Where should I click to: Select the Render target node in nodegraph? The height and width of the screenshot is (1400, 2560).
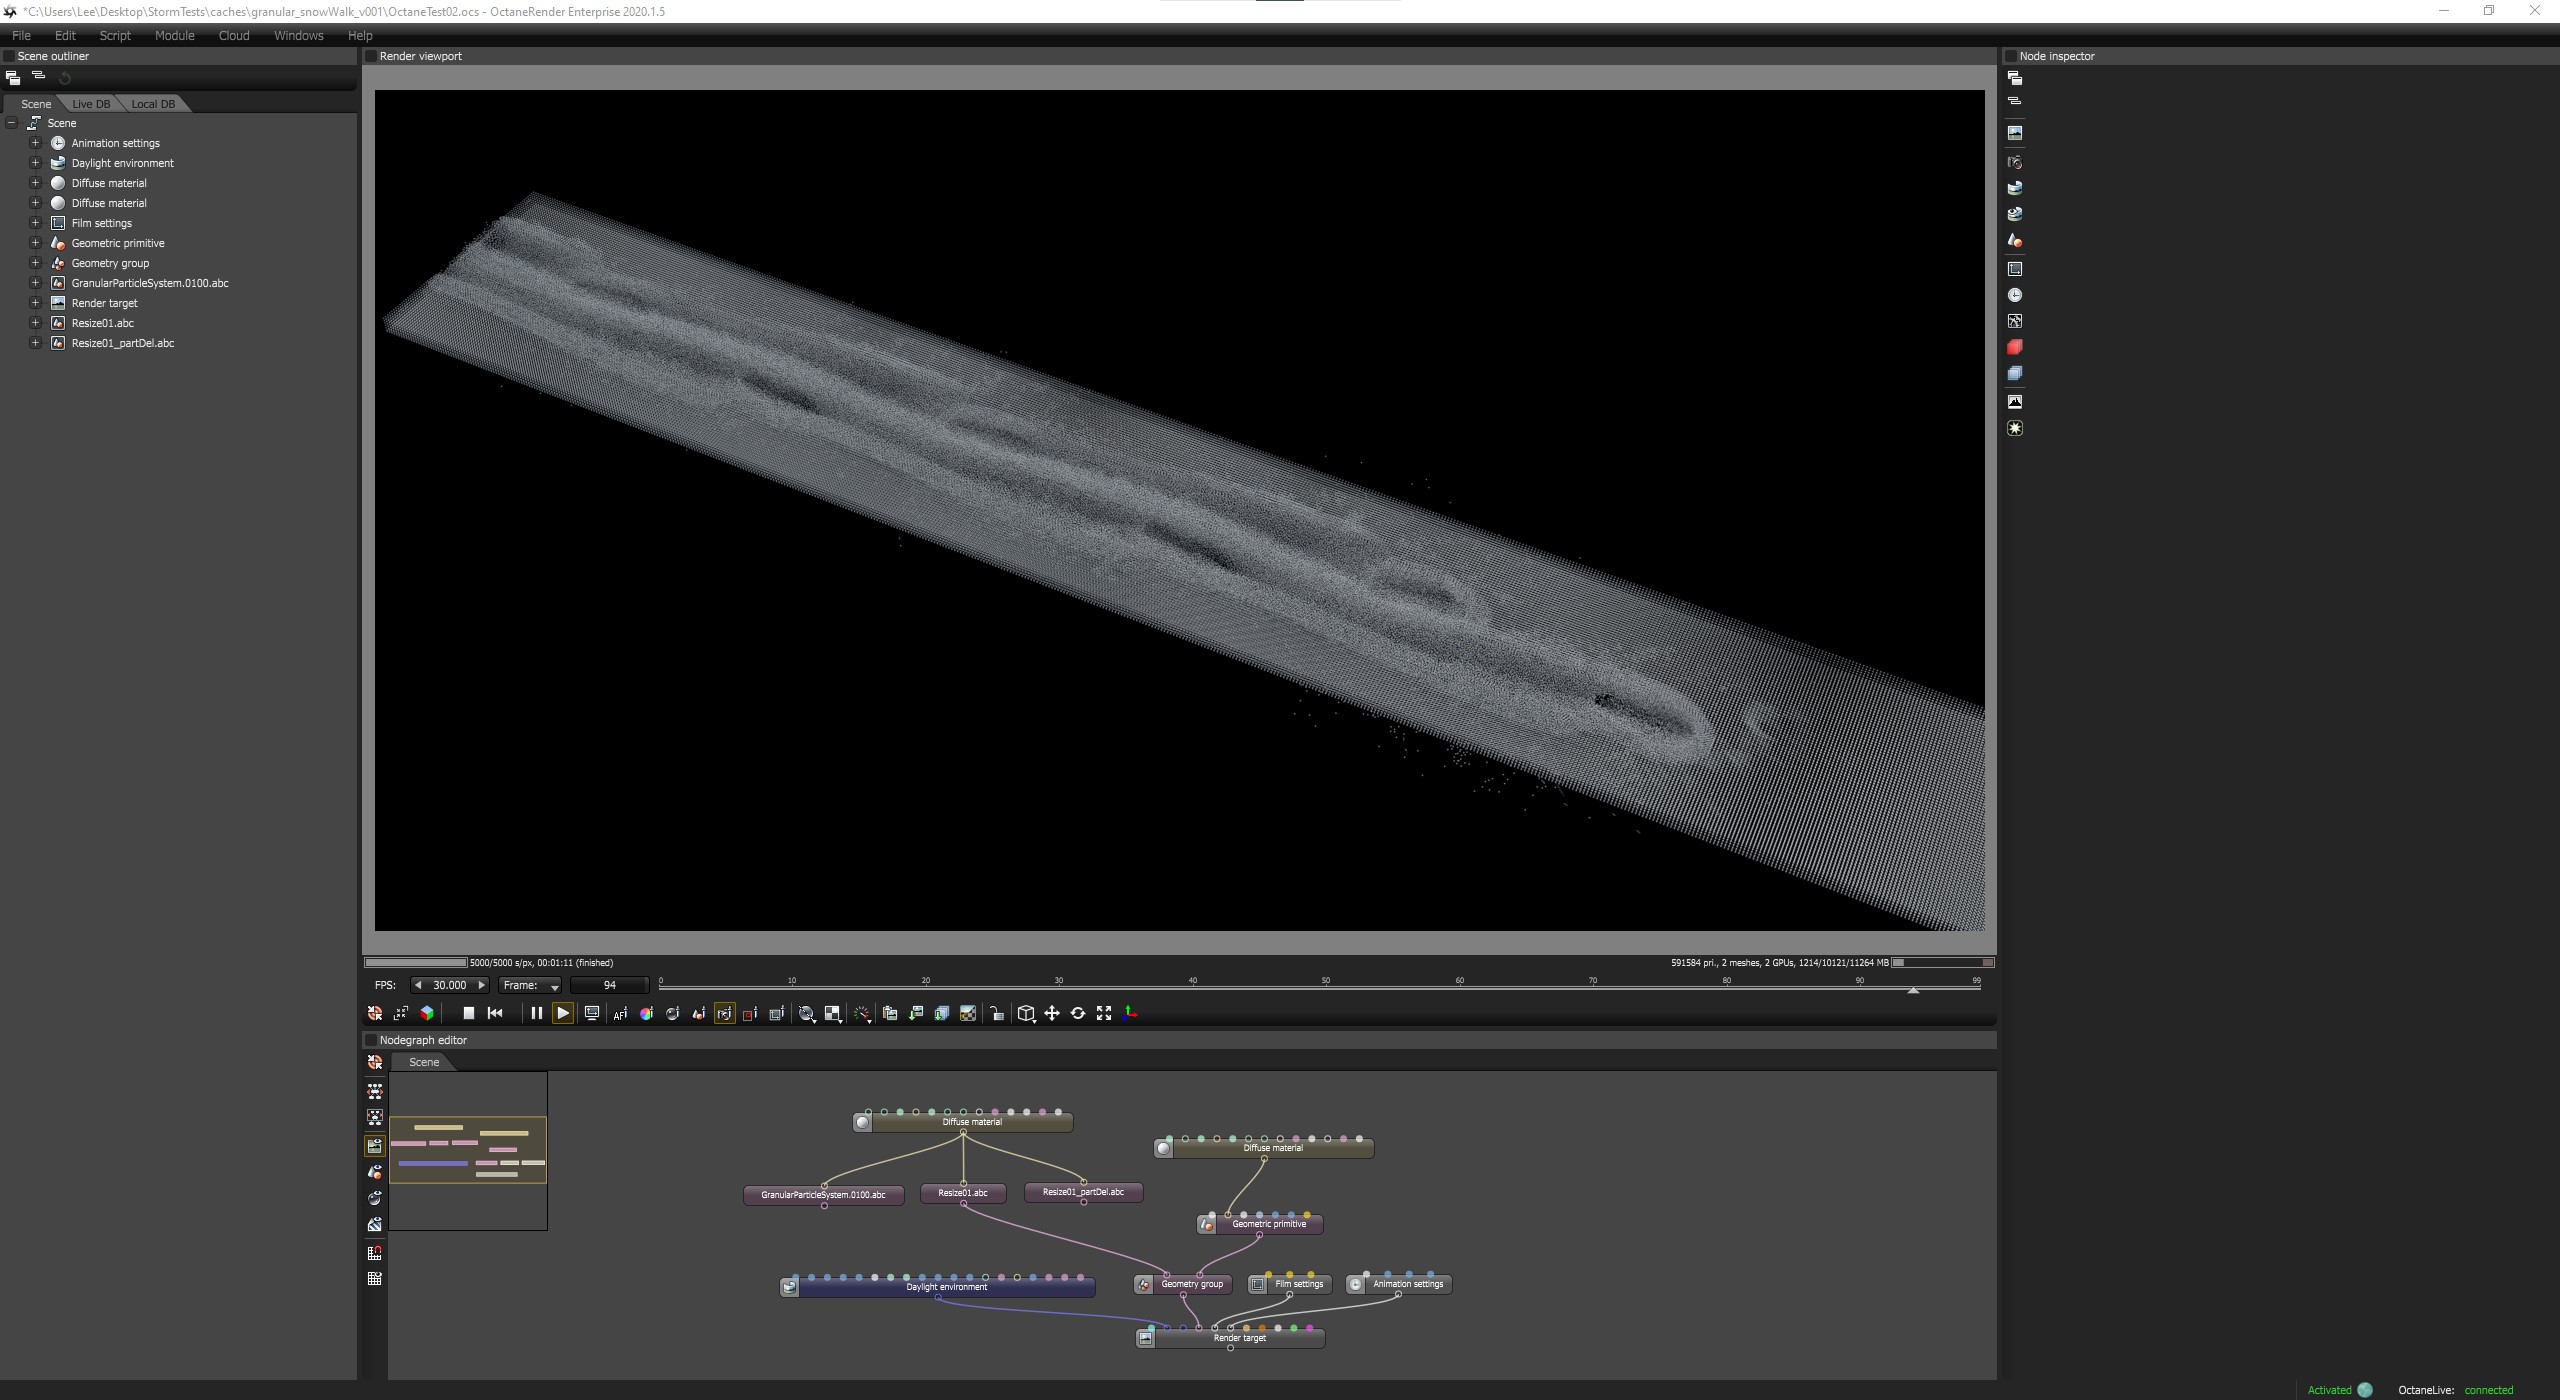pos(1239,1338)
